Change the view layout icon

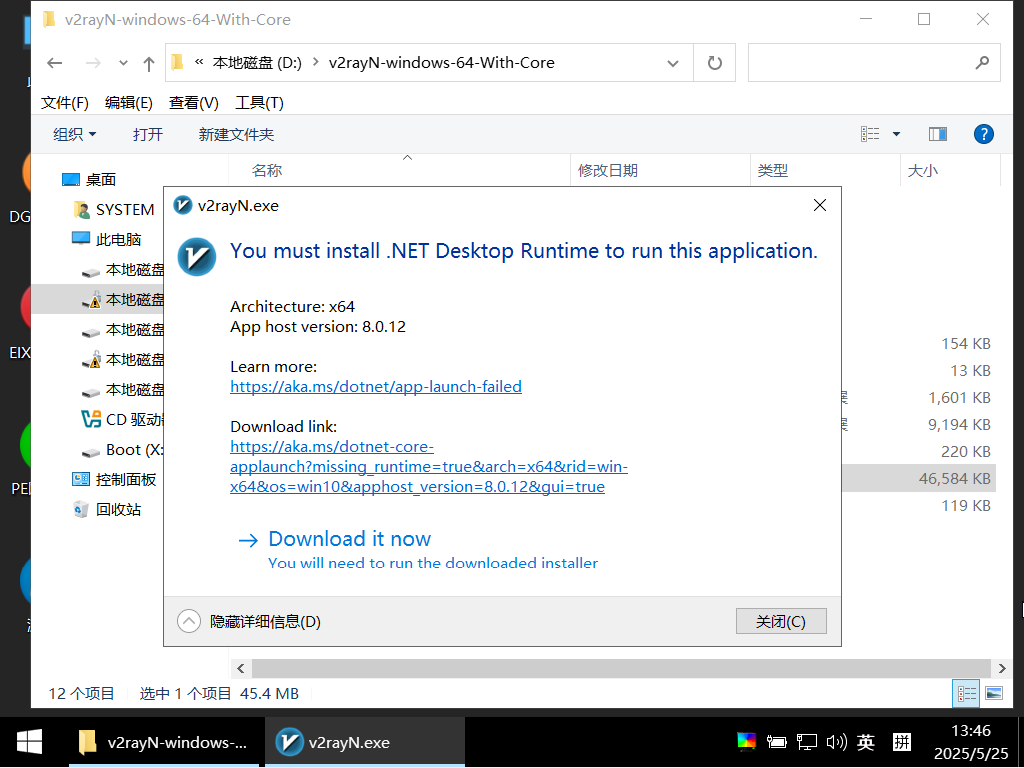870,134
